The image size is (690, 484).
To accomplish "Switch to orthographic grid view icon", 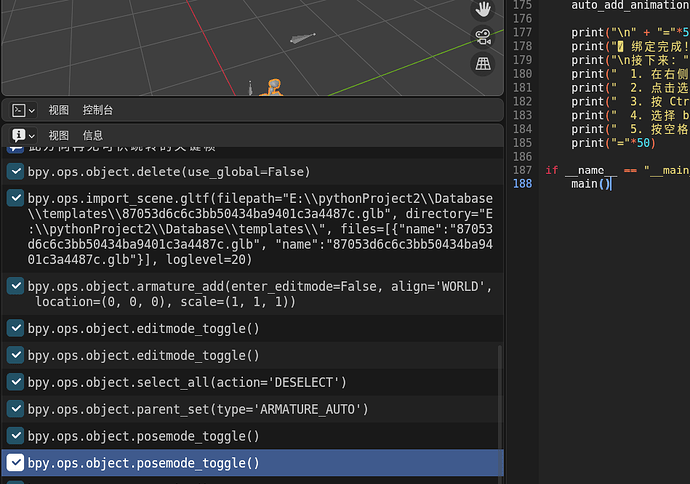I will click(483, 64).
